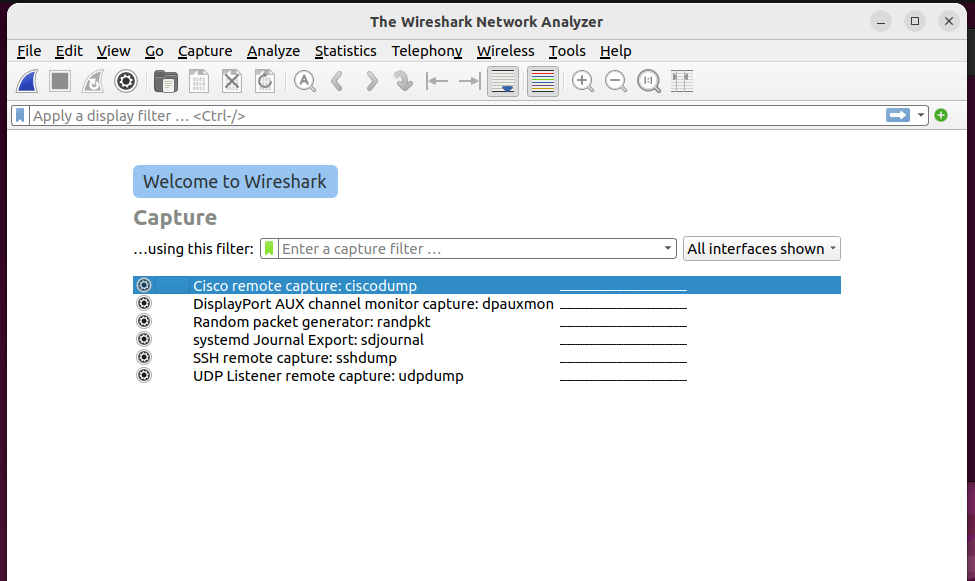This screenshot has height=581, width=975.
Task: Open settings gear for ciscodump interface
Action: tap(144, 285)
